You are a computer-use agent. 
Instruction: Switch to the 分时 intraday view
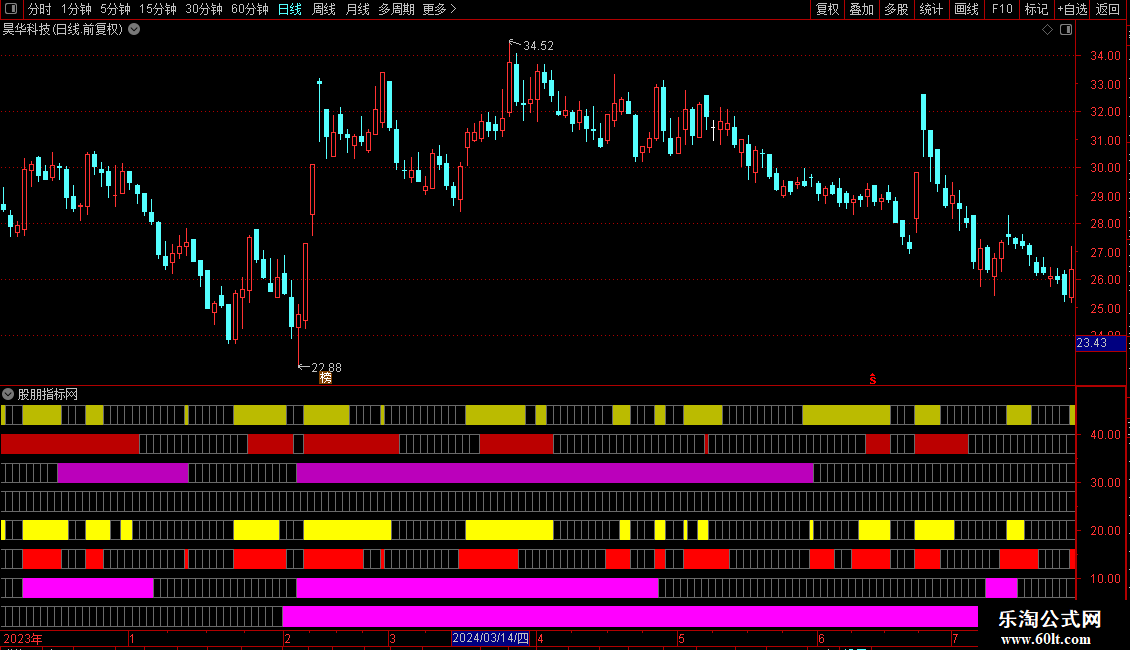click(x=40, y=9)
